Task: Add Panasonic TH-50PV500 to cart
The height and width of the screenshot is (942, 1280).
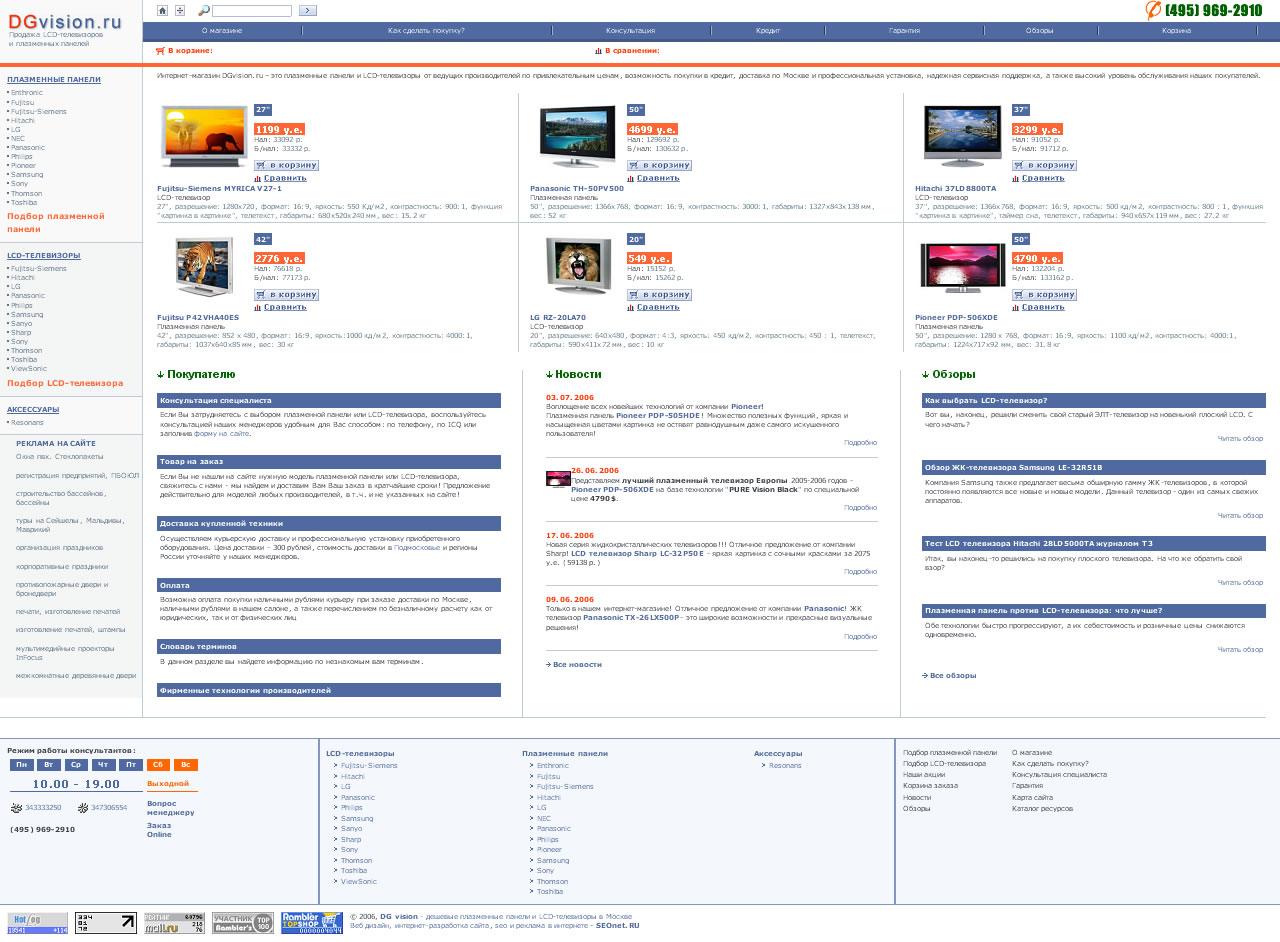Action: click(659, 166)
